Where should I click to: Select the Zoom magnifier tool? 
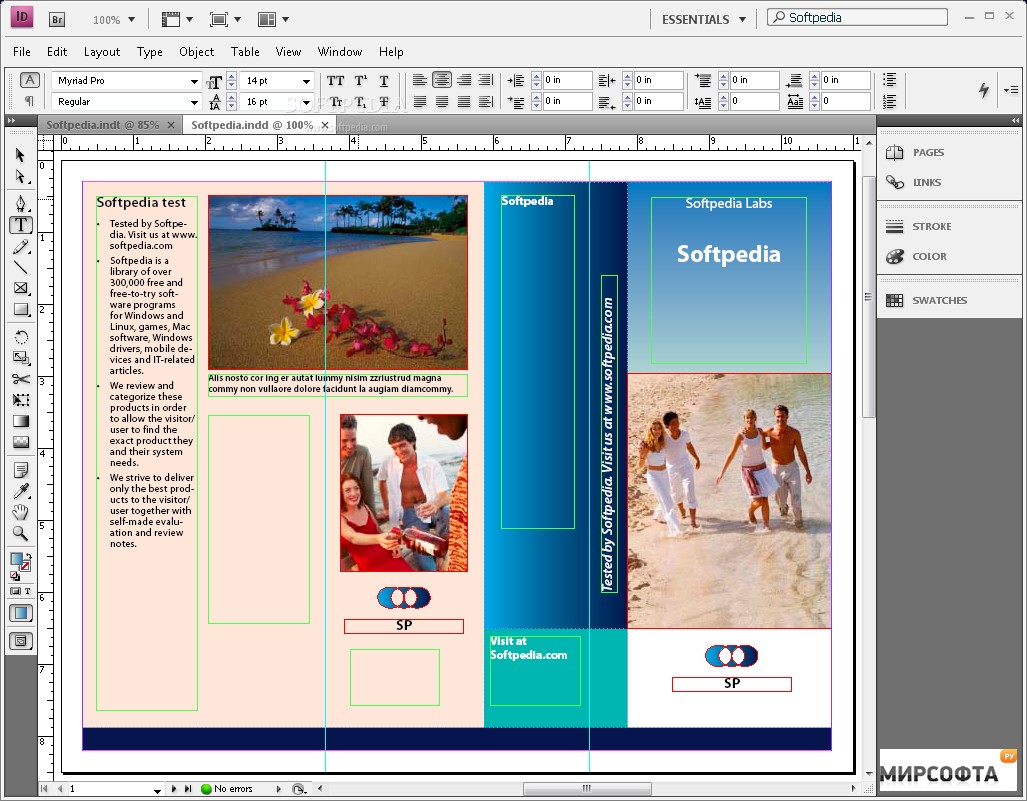(x=20, y=533)
